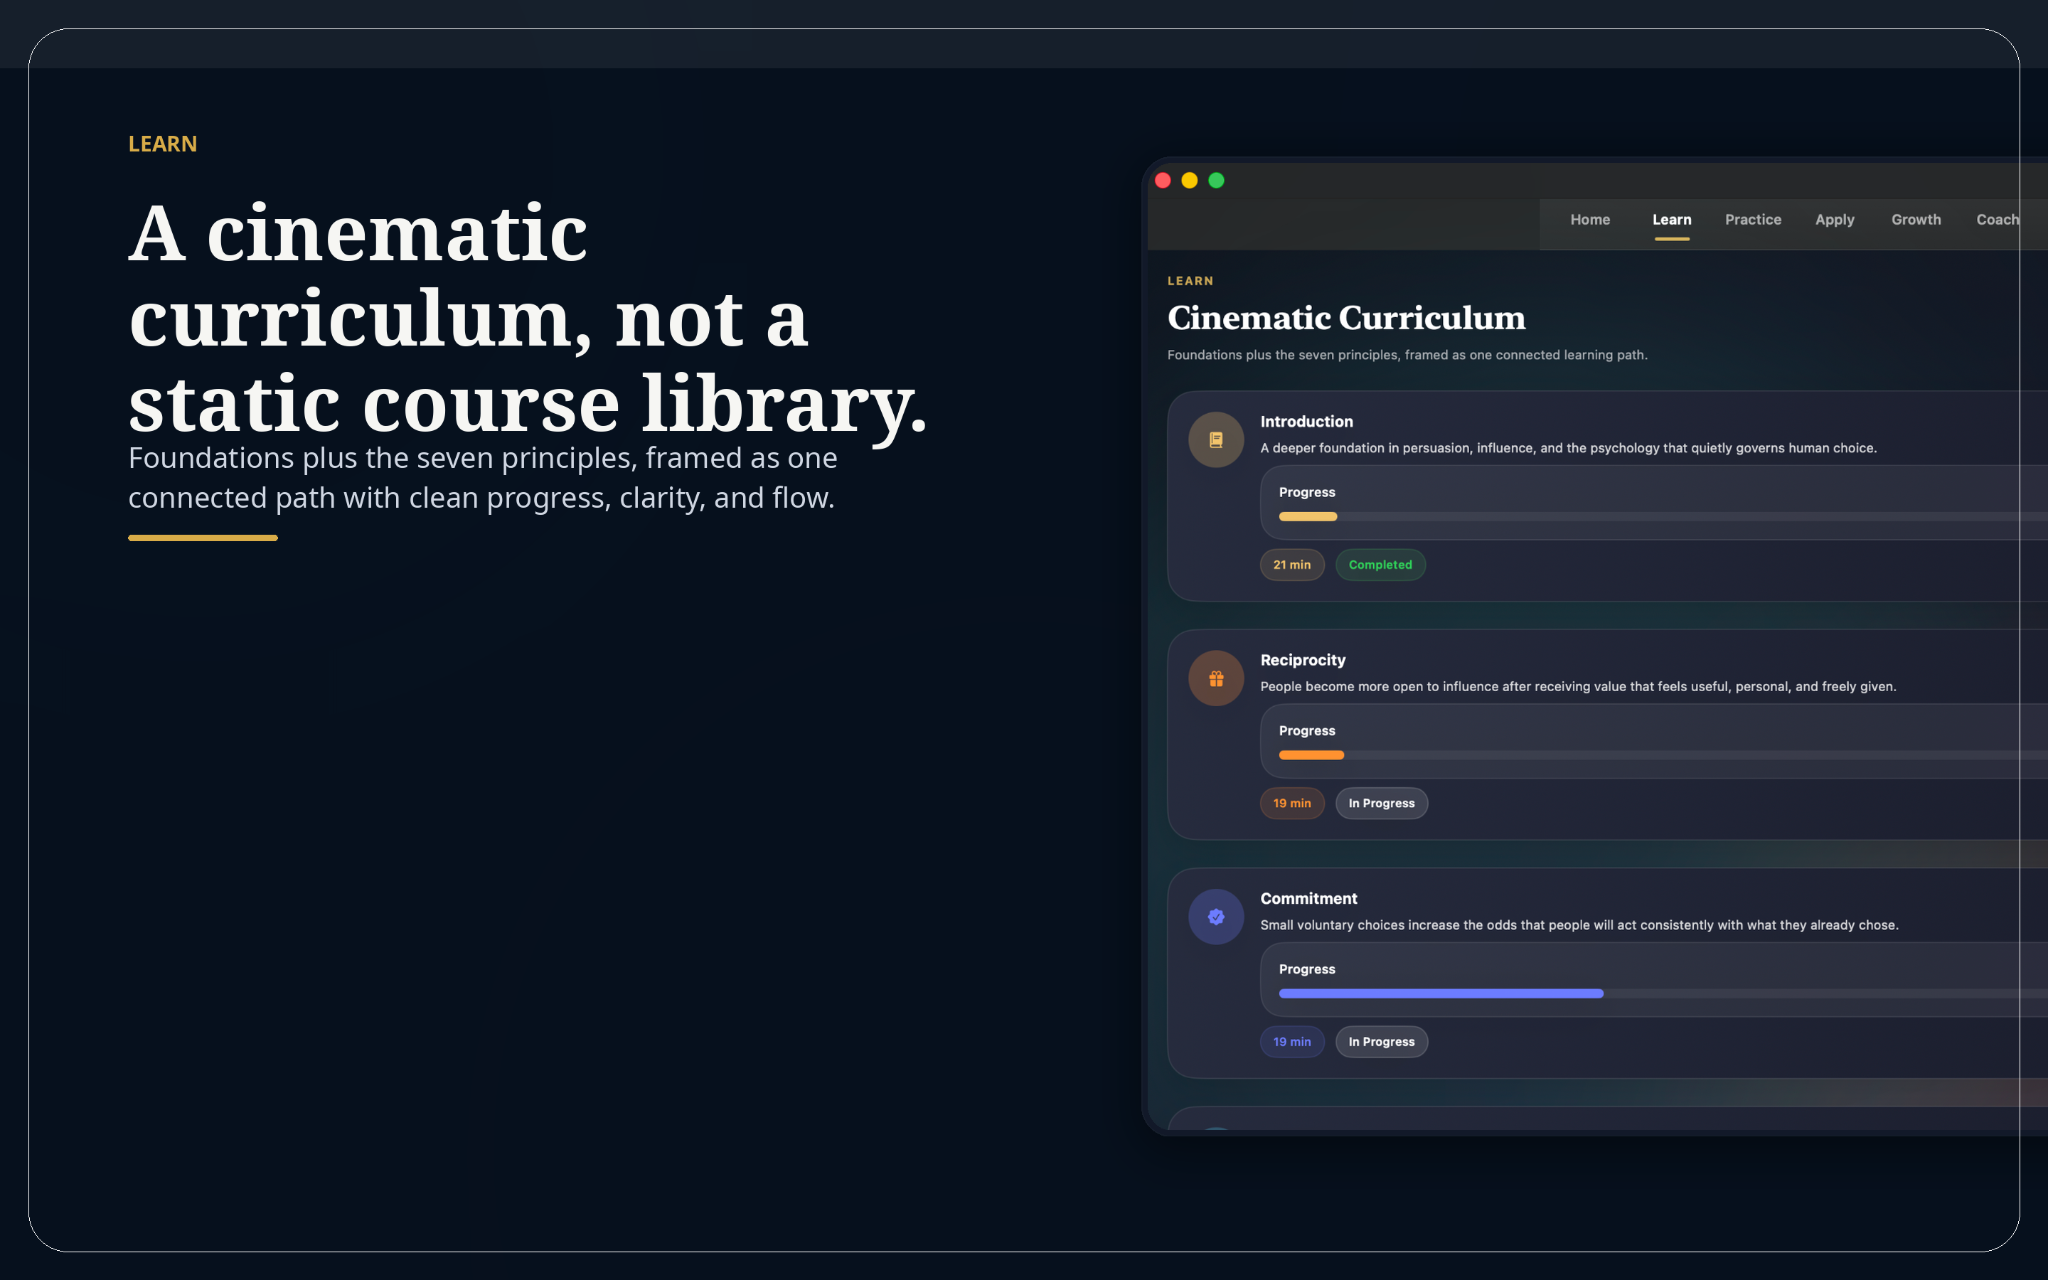Click the 19 min badge on Reciprocity
This screenshot has width=2048, height=1280.
point(1291,803)
